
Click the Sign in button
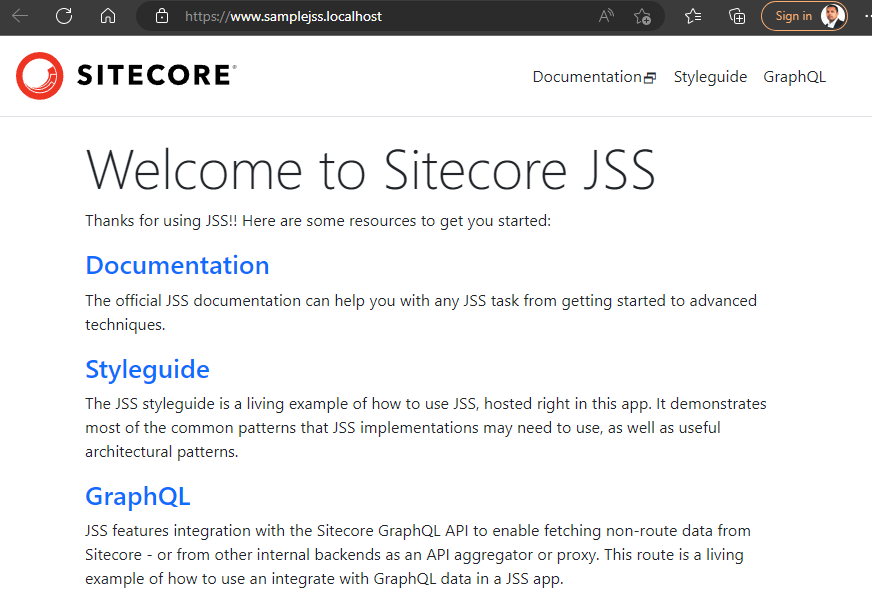[804, 16]
